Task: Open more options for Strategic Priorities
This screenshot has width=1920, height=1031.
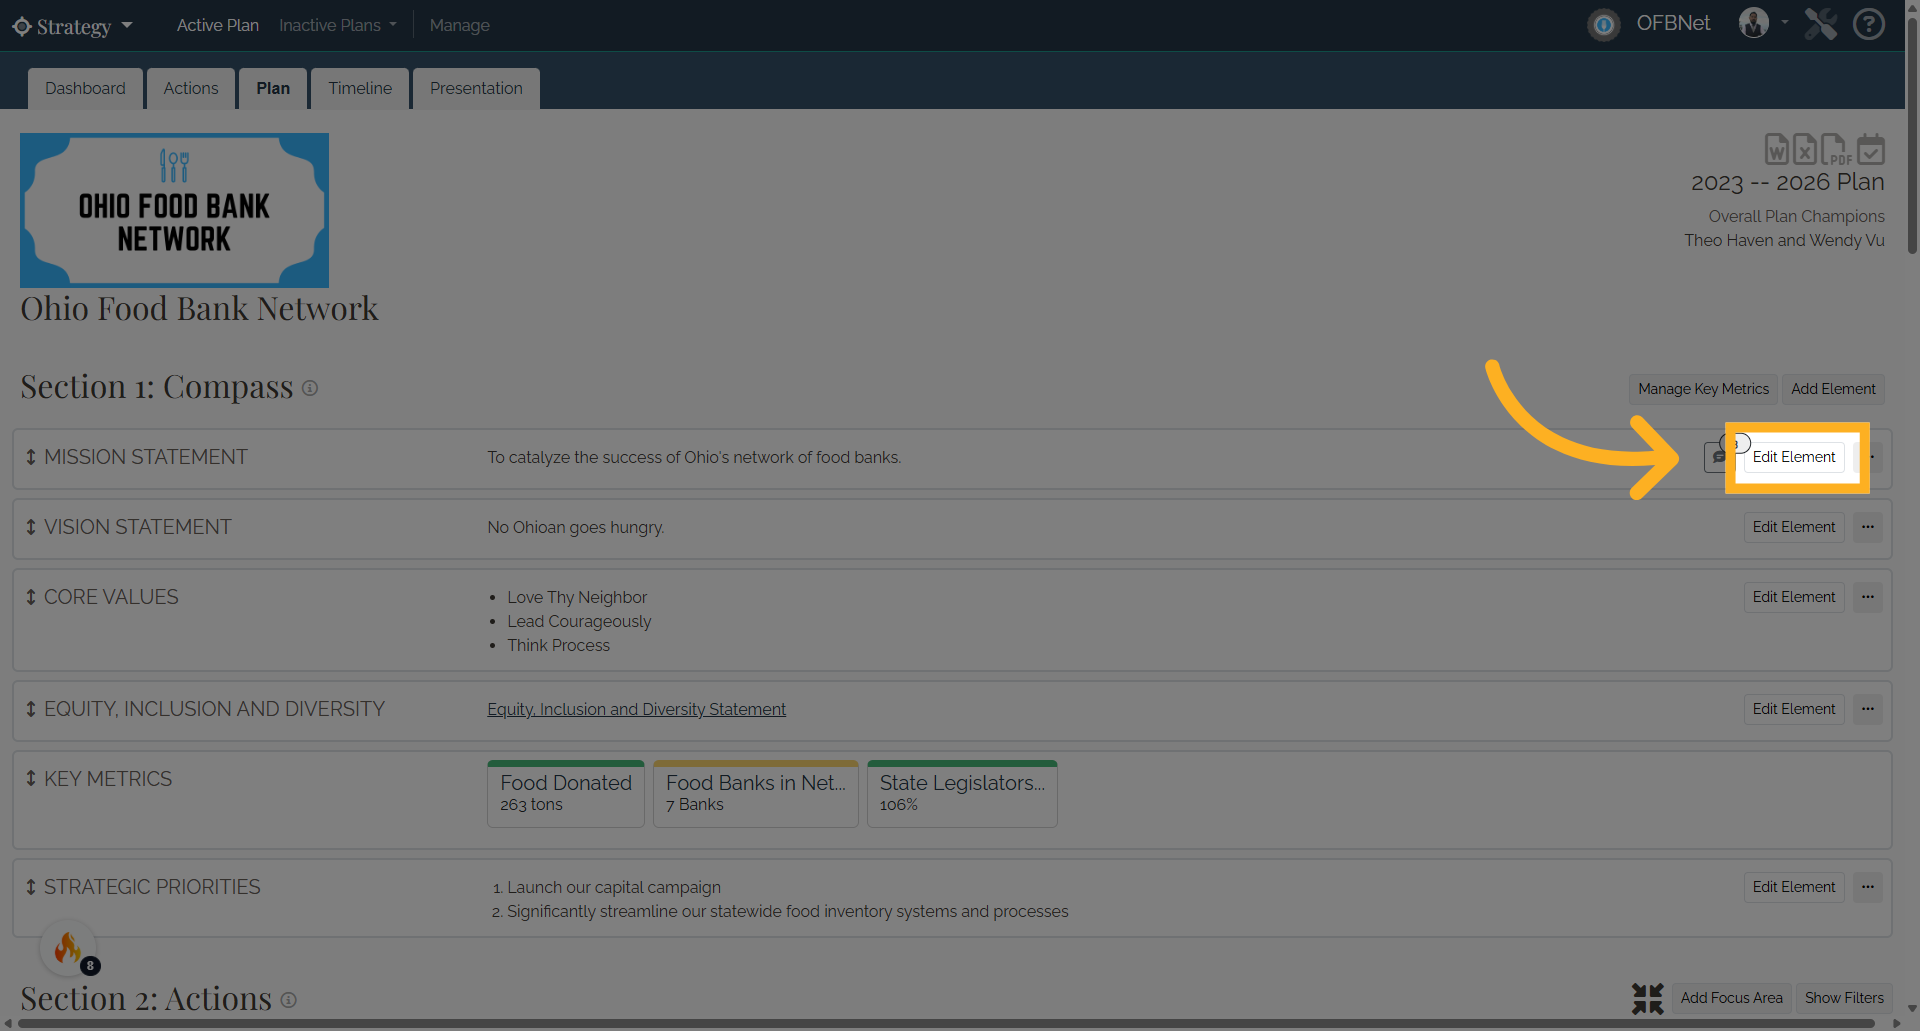Action: coord(1868,887)
